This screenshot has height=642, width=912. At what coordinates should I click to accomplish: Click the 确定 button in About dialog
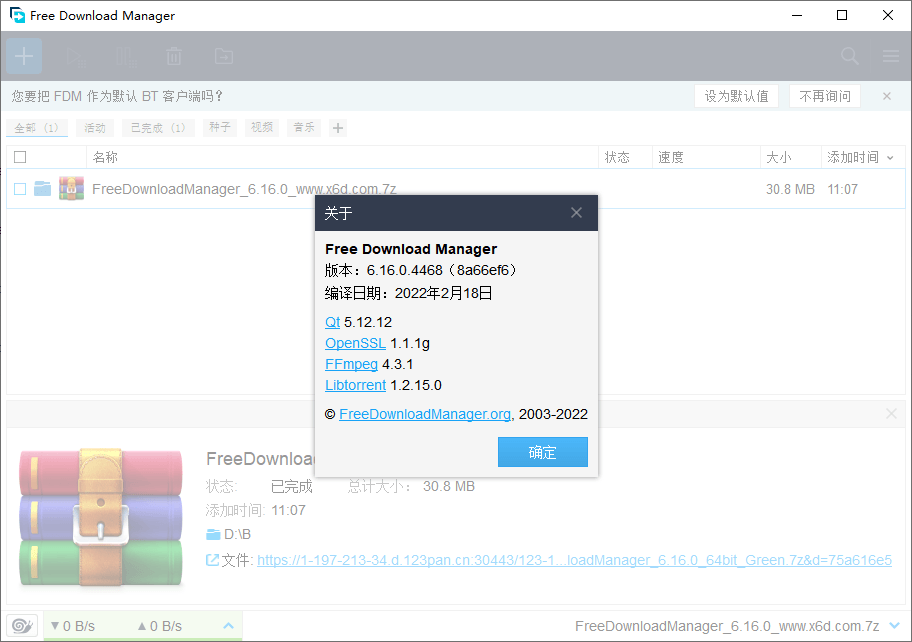pos(542,452)
